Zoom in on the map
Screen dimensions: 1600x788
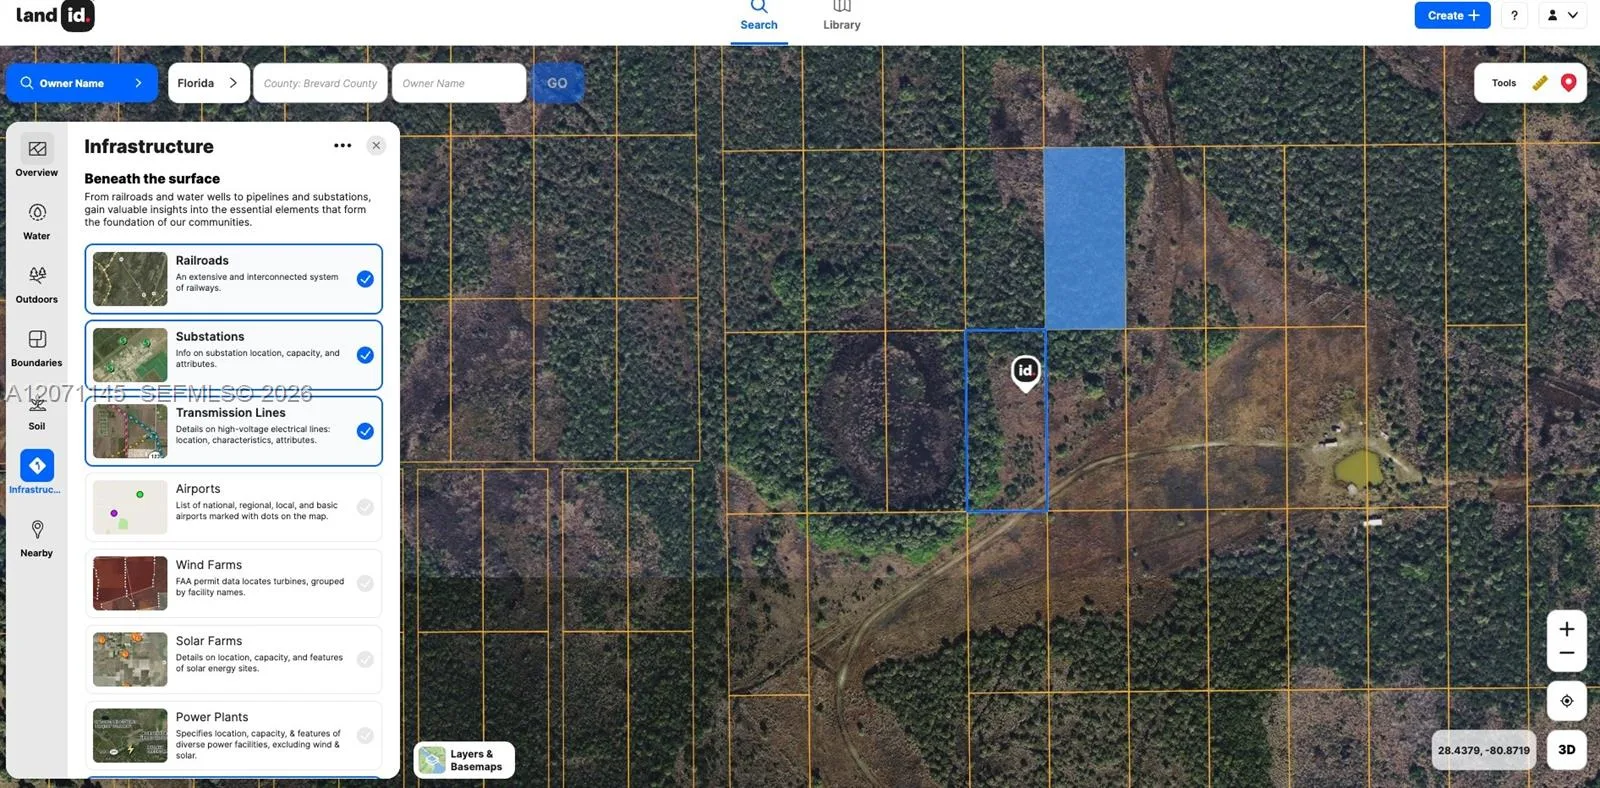click(1567, 629)
